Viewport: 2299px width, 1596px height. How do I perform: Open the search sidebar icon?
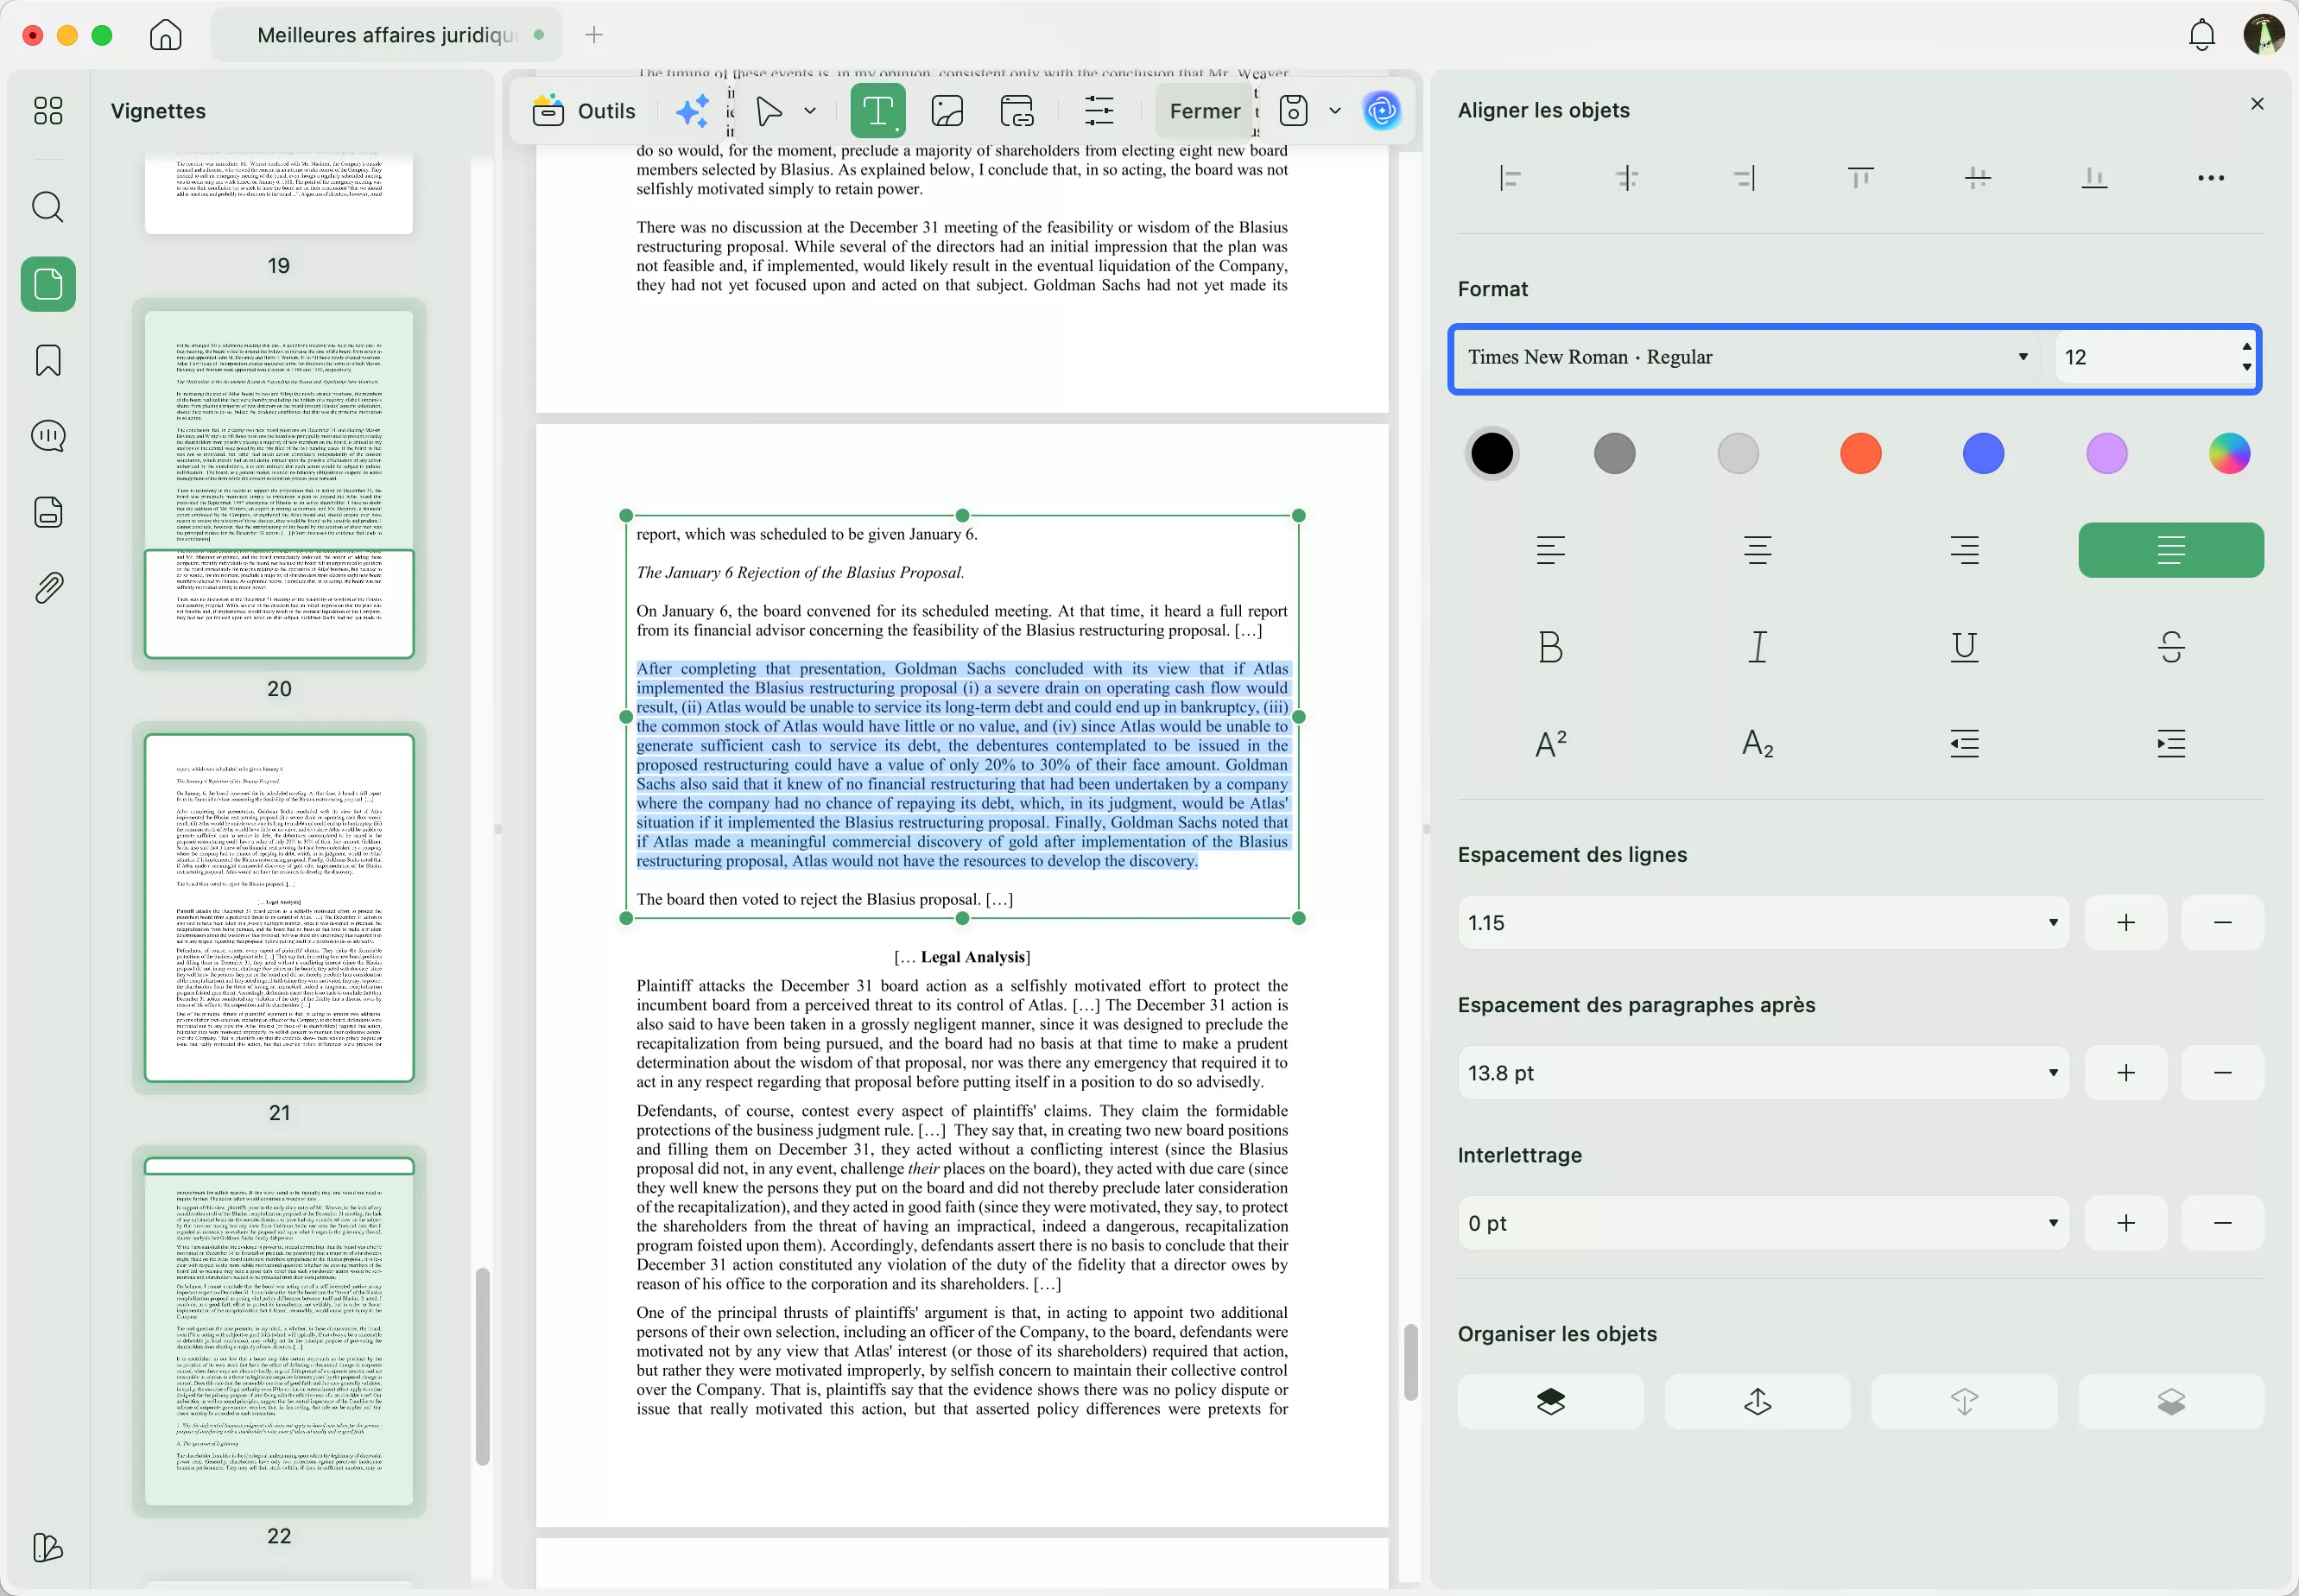48,208
